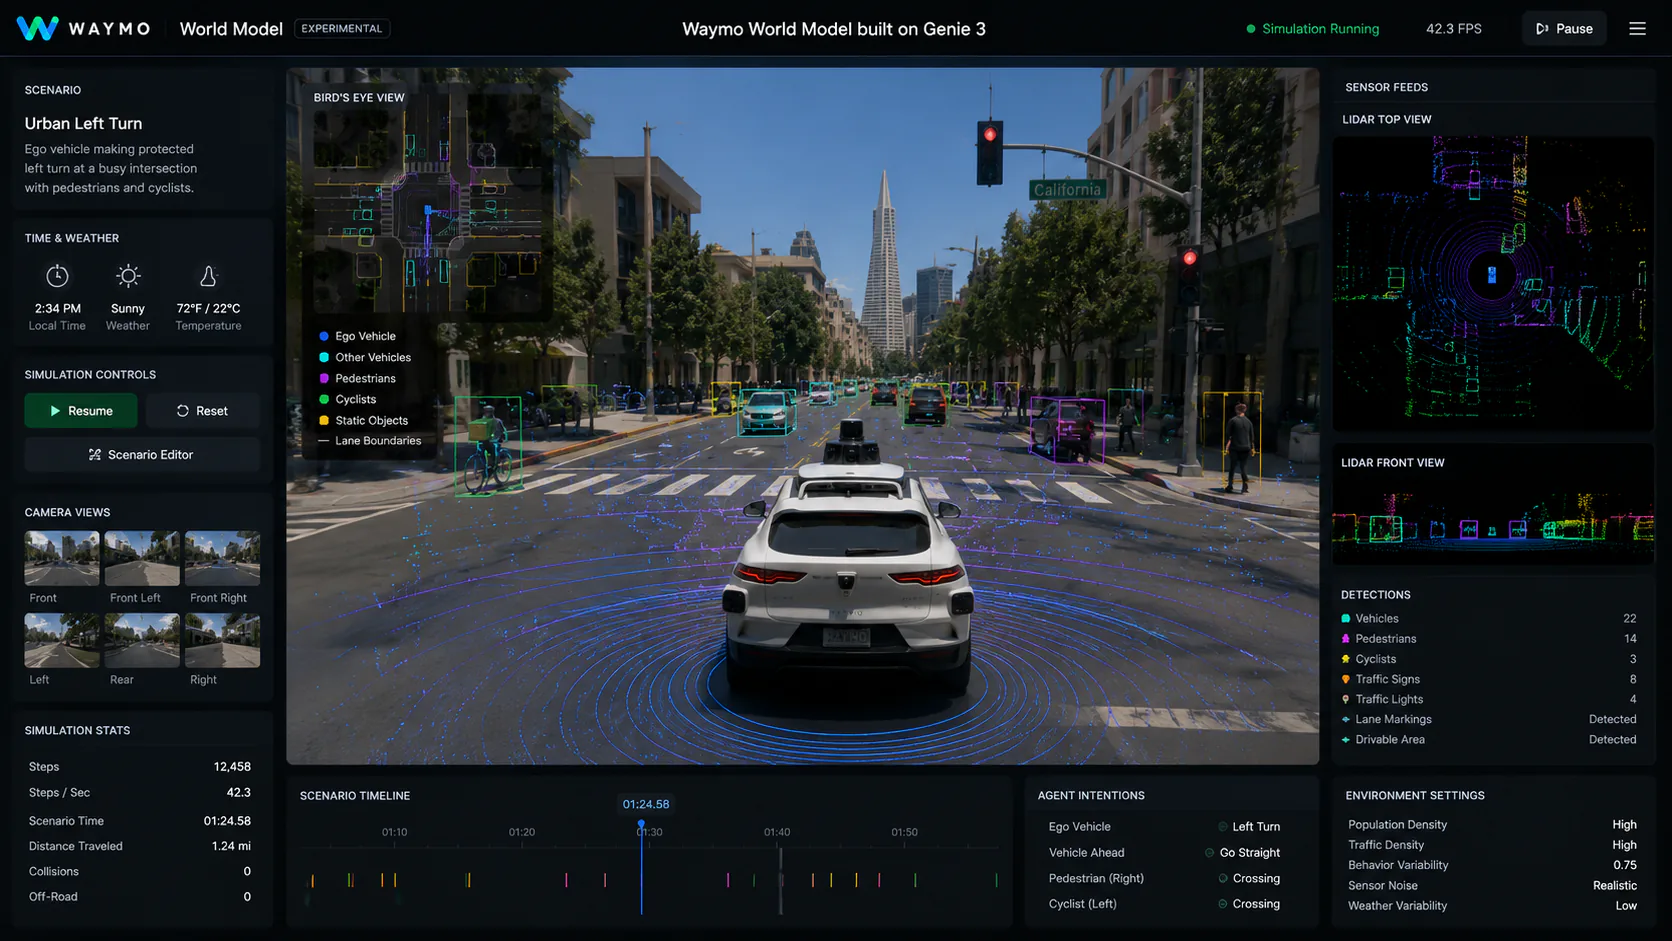Click the Sensor Noise Realistic value
The image size is (1672, 941).
click(x=1615, y=885)
